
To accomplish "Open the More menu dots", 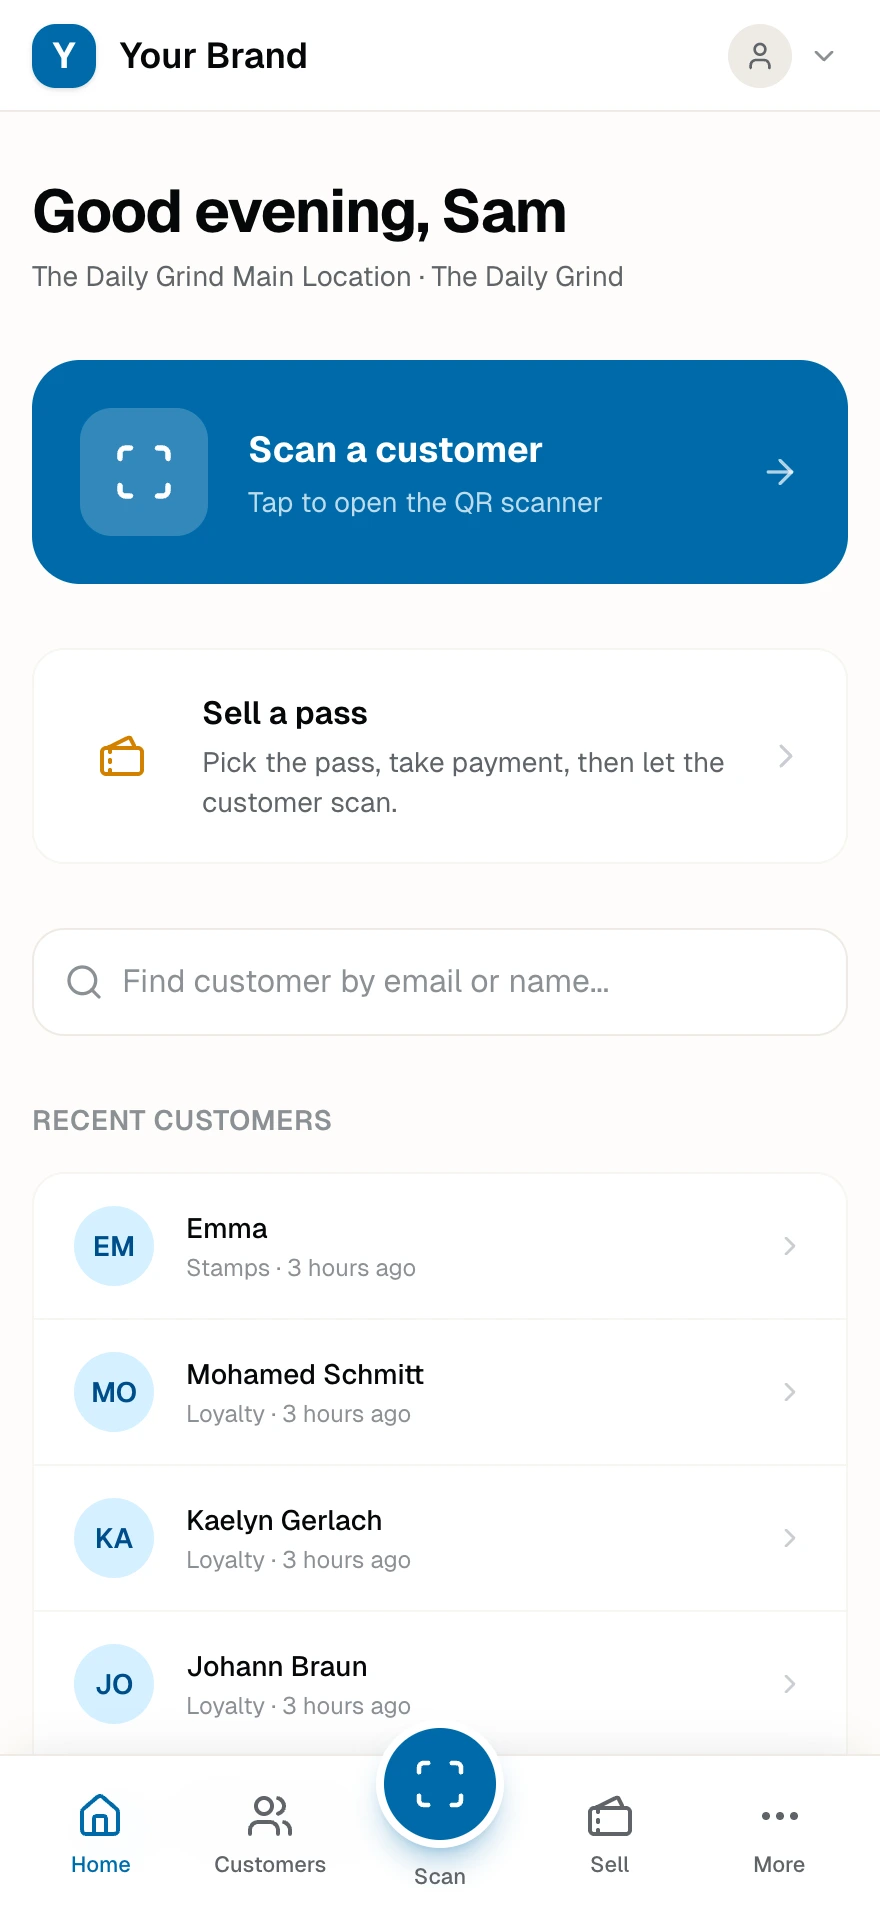I will click(x=780, y=1816).
